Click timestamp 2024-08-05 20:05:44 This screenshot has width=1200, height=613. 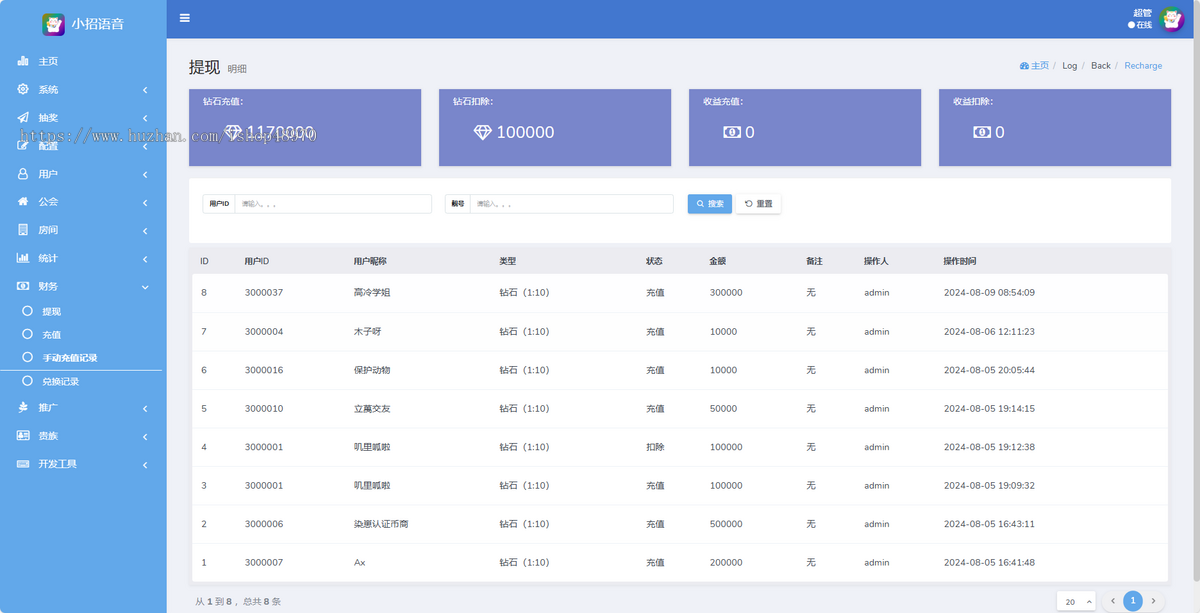point(989,370)
